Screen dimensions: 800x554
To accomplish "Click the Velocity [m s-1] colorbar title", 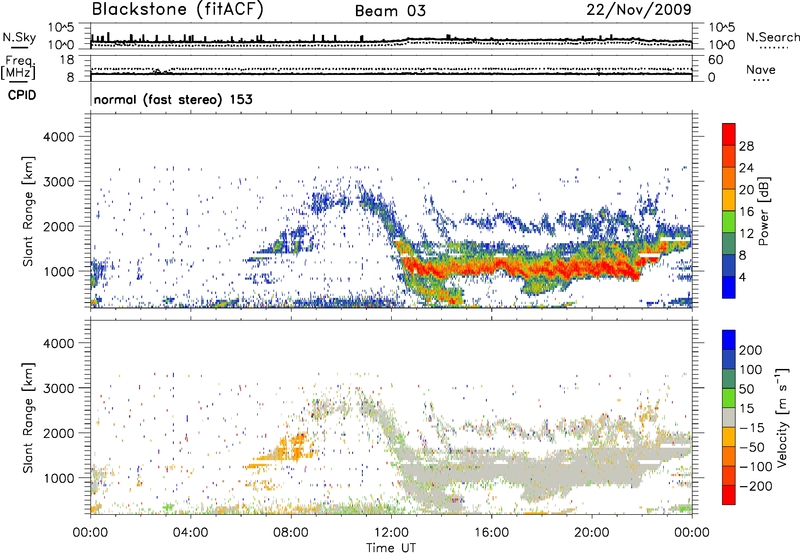I will tap(782, 417).
